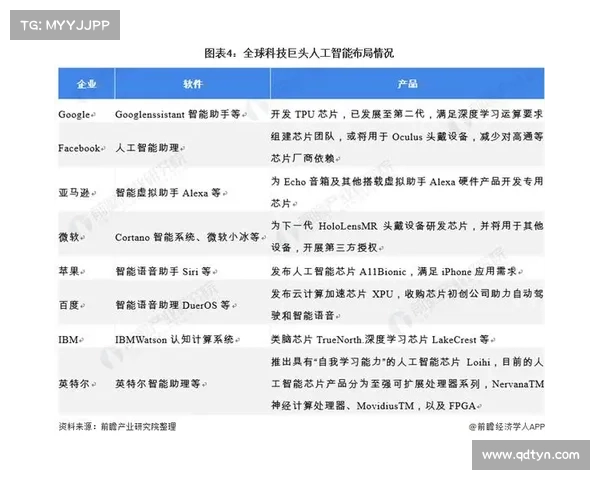600x480 pixels.
Task: Click the HoloLensMR 头戴设备 product line
Action: [x=407, y=226]
